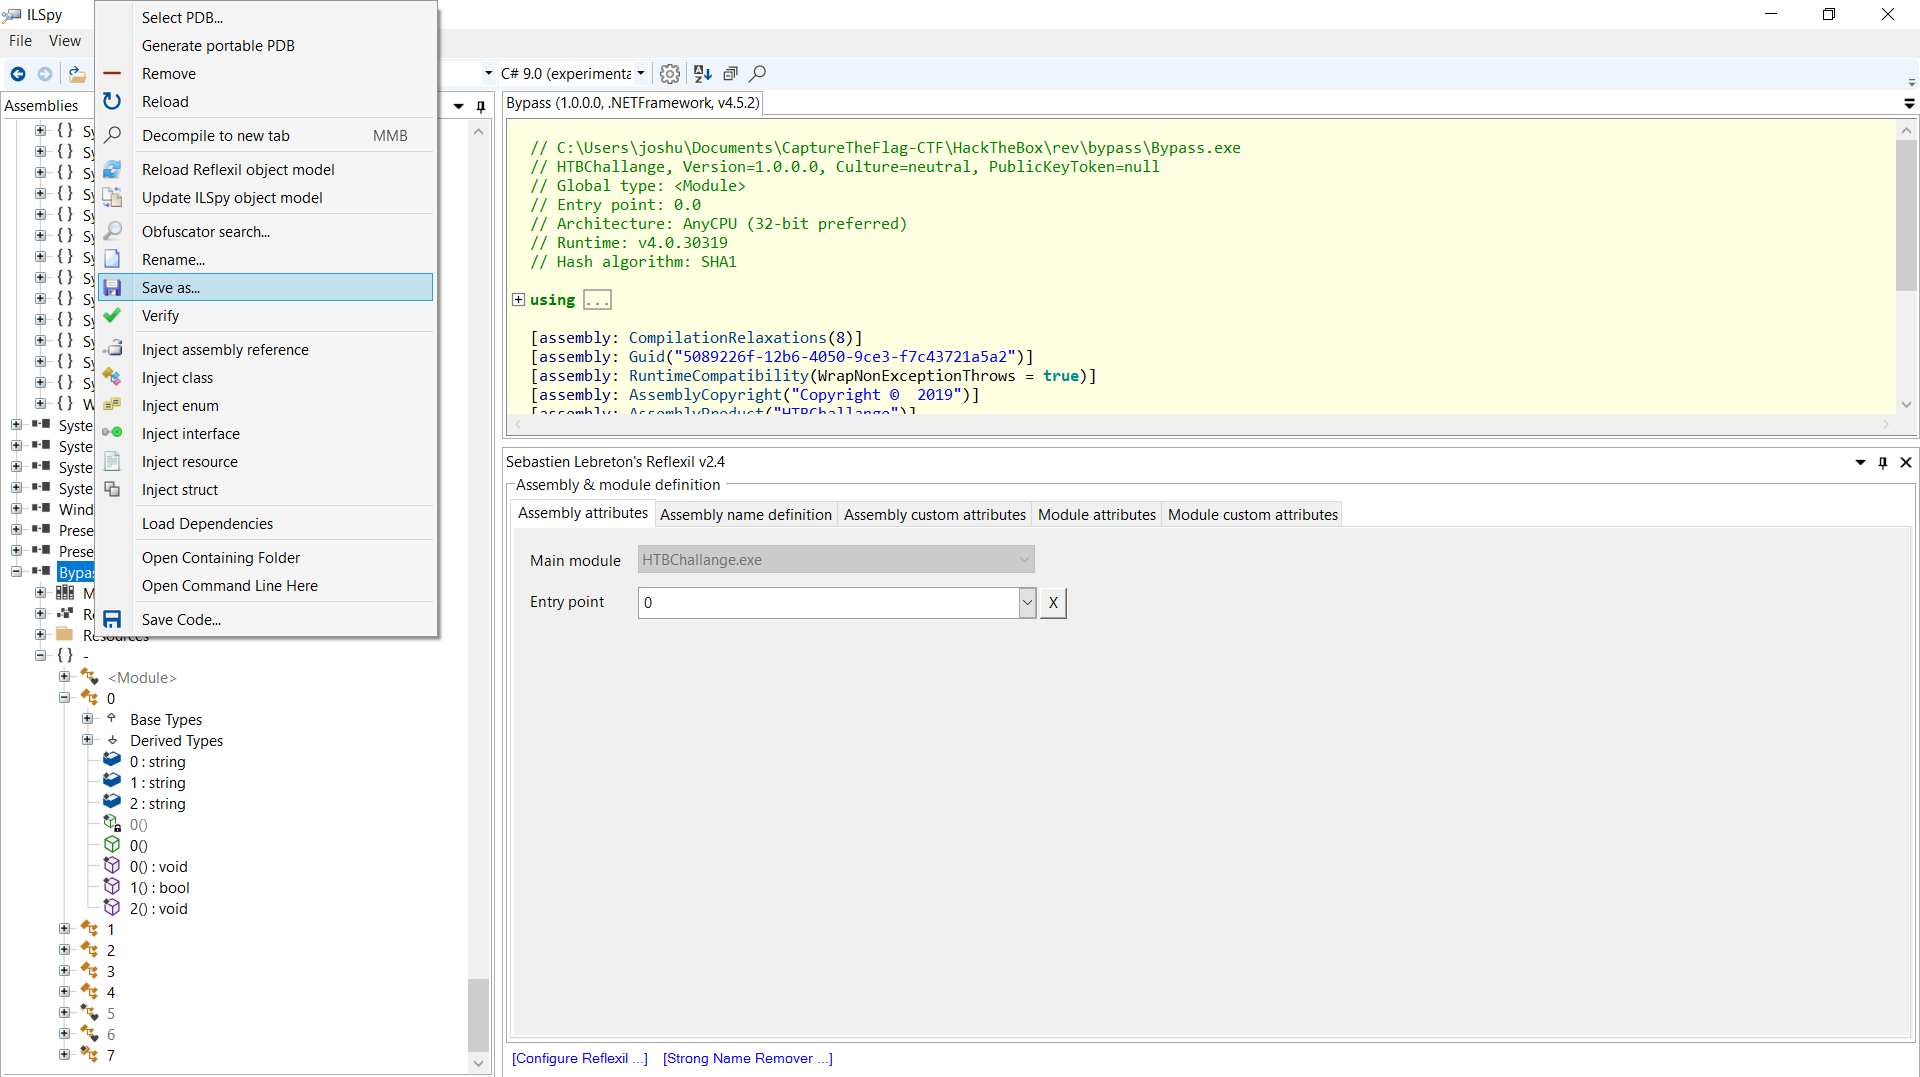The width and height of the screenshot is (1920, 1077).
Task: Open ILSpy settings using the gear icon
Action: click(670, 73)
